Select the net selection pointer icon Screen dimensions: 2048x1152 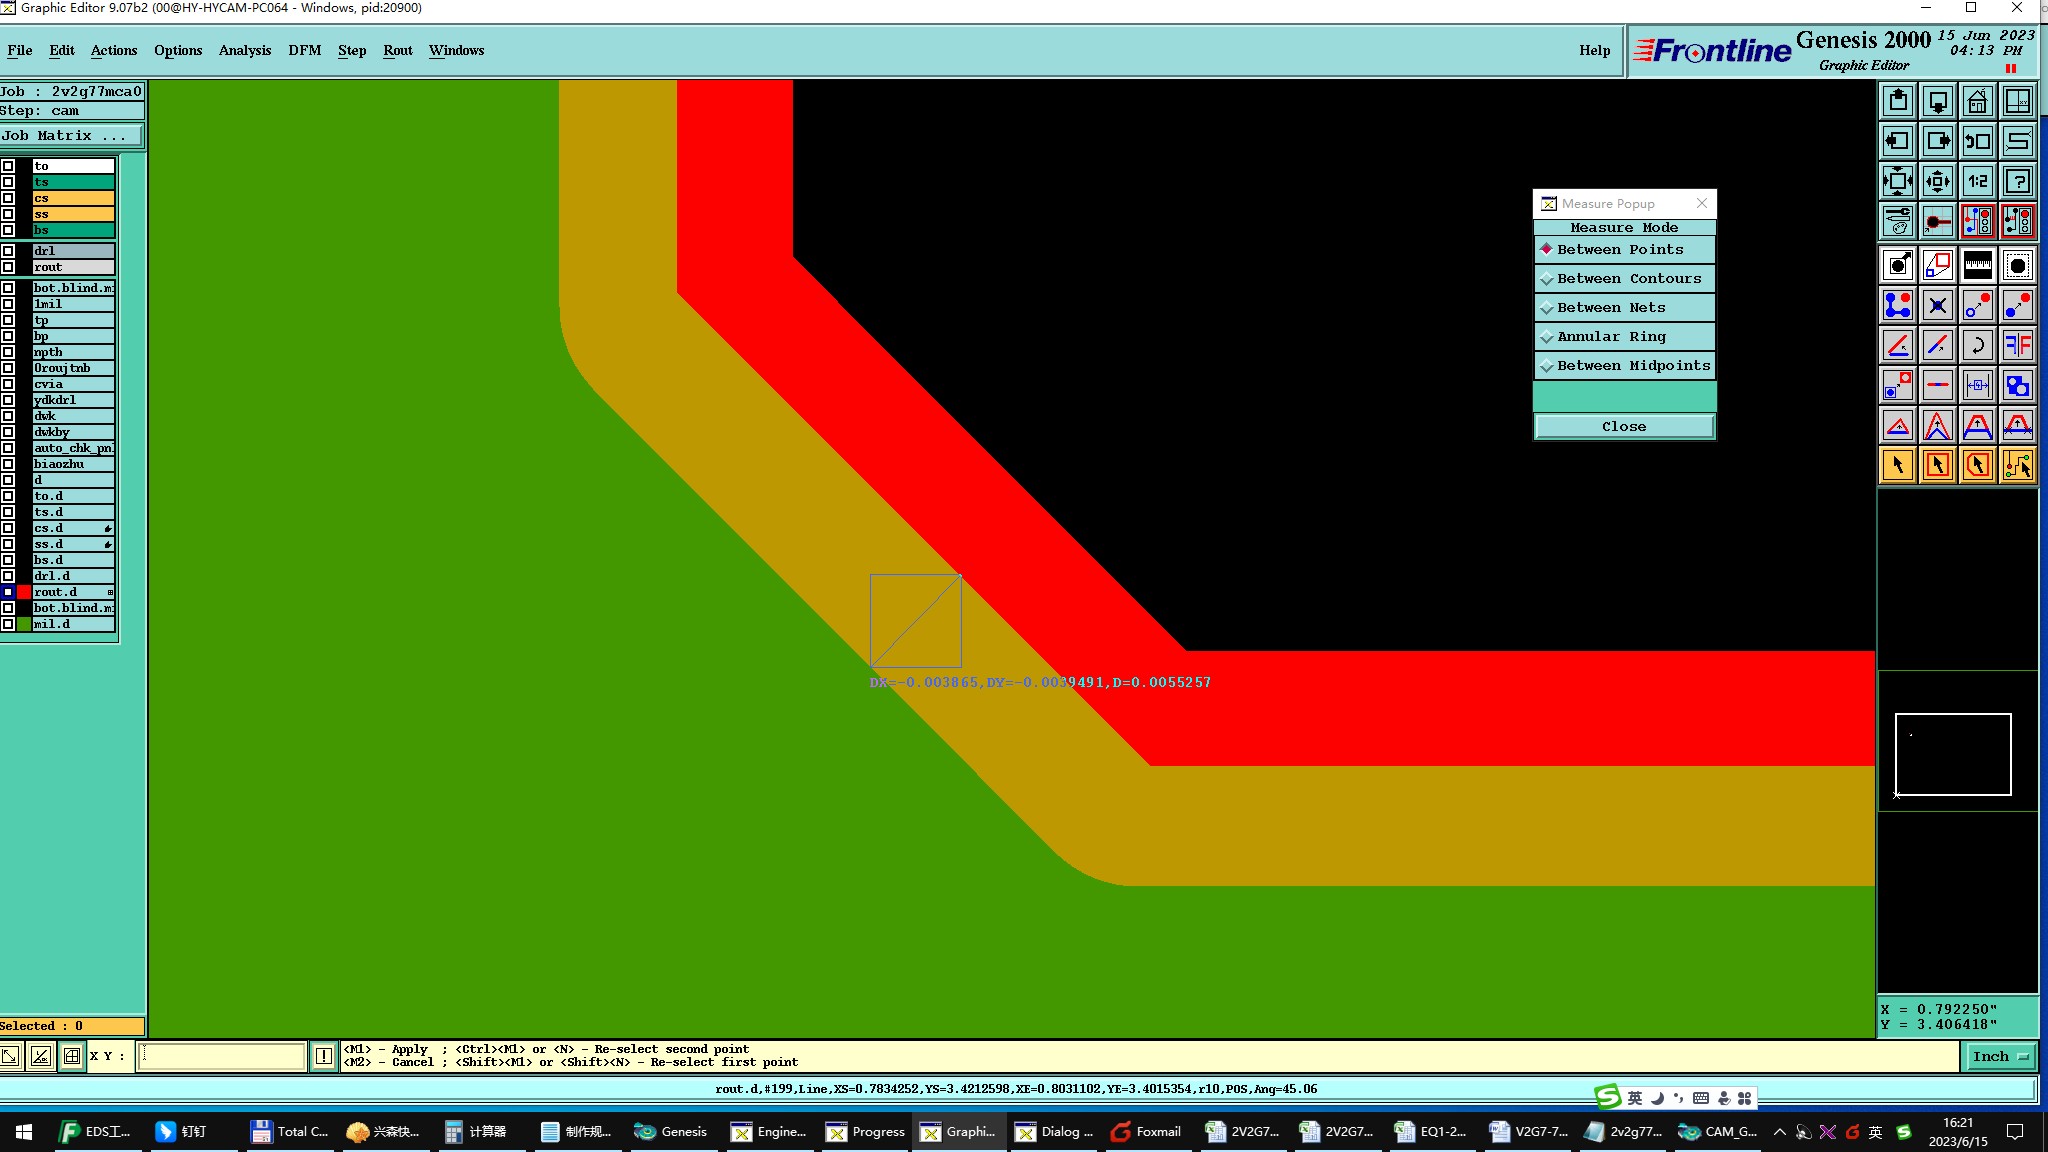pos(2017,466)
